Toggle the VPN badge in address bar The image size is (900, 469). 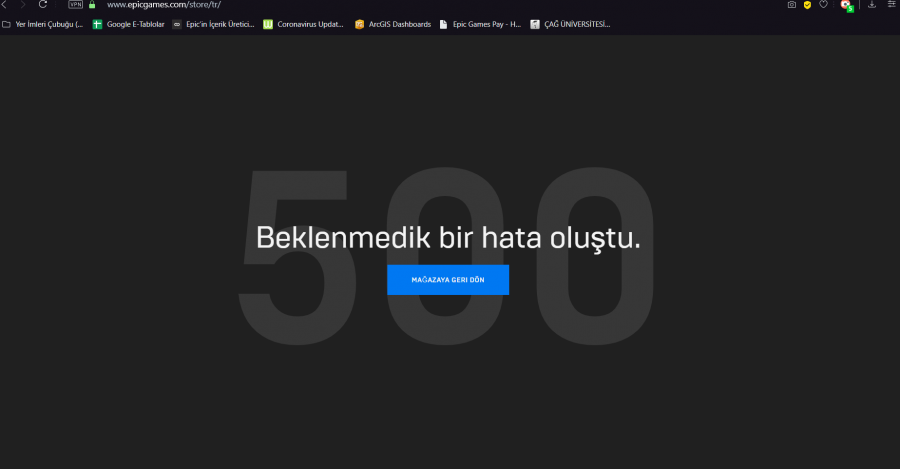coord(76,5)
